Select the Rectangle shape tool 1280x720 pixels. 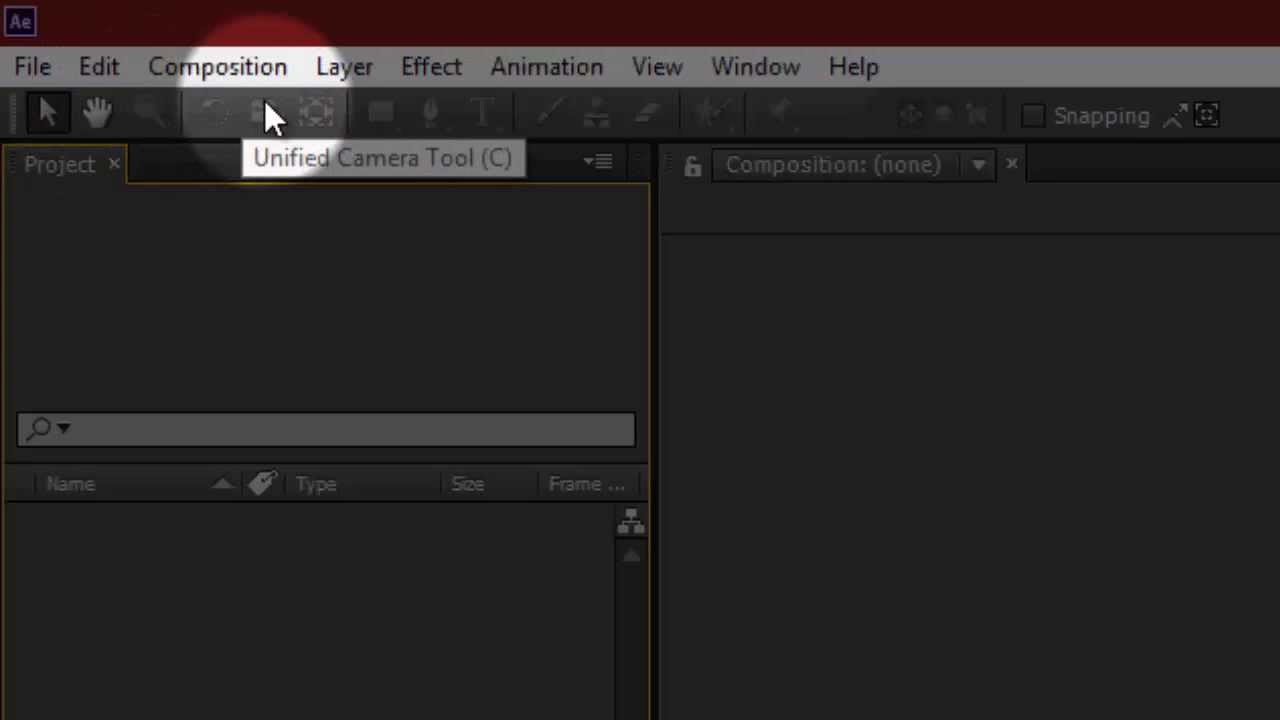coord(381,114)
